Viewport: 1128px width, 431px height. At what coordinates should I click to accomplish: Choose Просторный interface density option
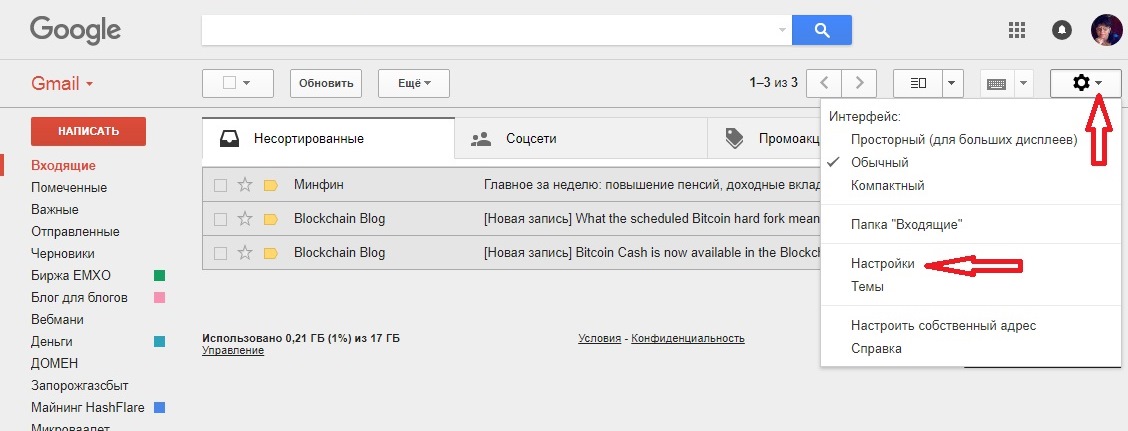(963, 140)
